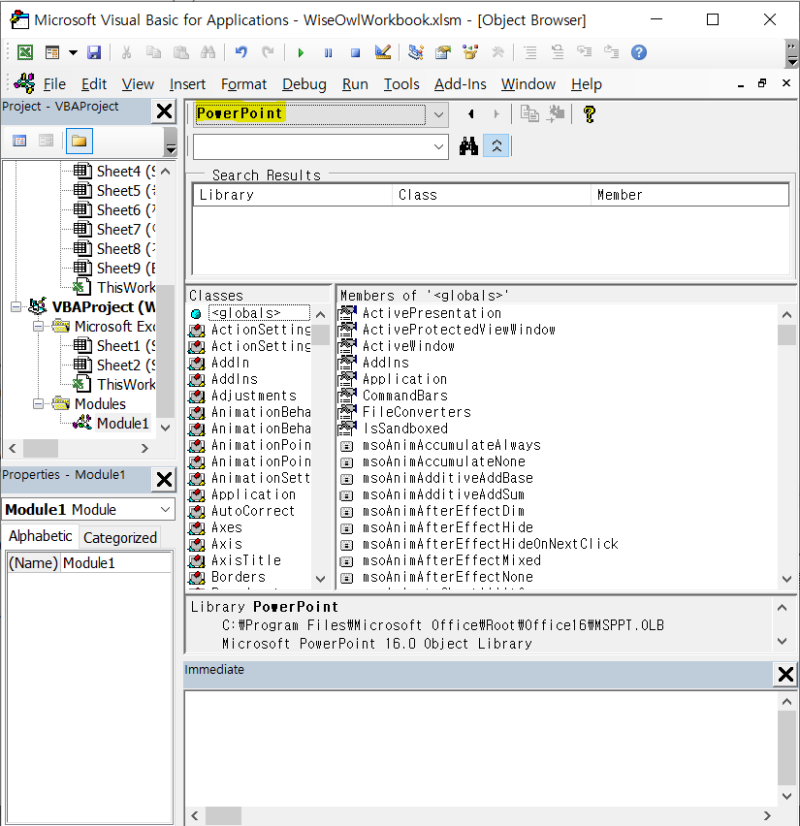
Task: Switch to the Categorized tab in Properties
Action: click(119, 537)
